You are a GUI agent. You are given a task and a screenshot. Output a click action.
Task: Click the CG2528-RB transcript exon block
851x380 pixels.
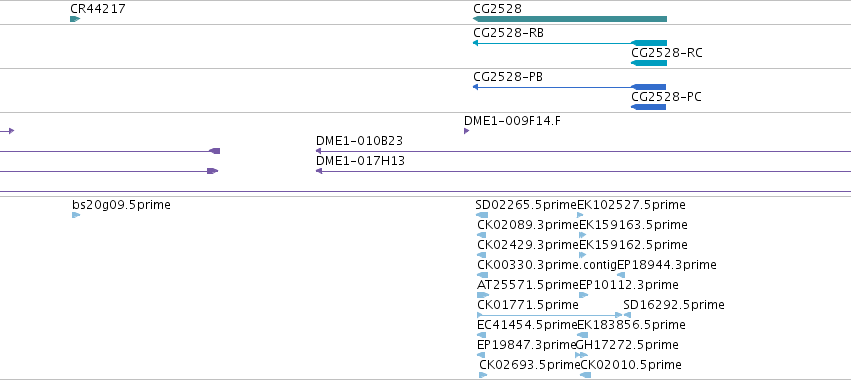point(649,43)
